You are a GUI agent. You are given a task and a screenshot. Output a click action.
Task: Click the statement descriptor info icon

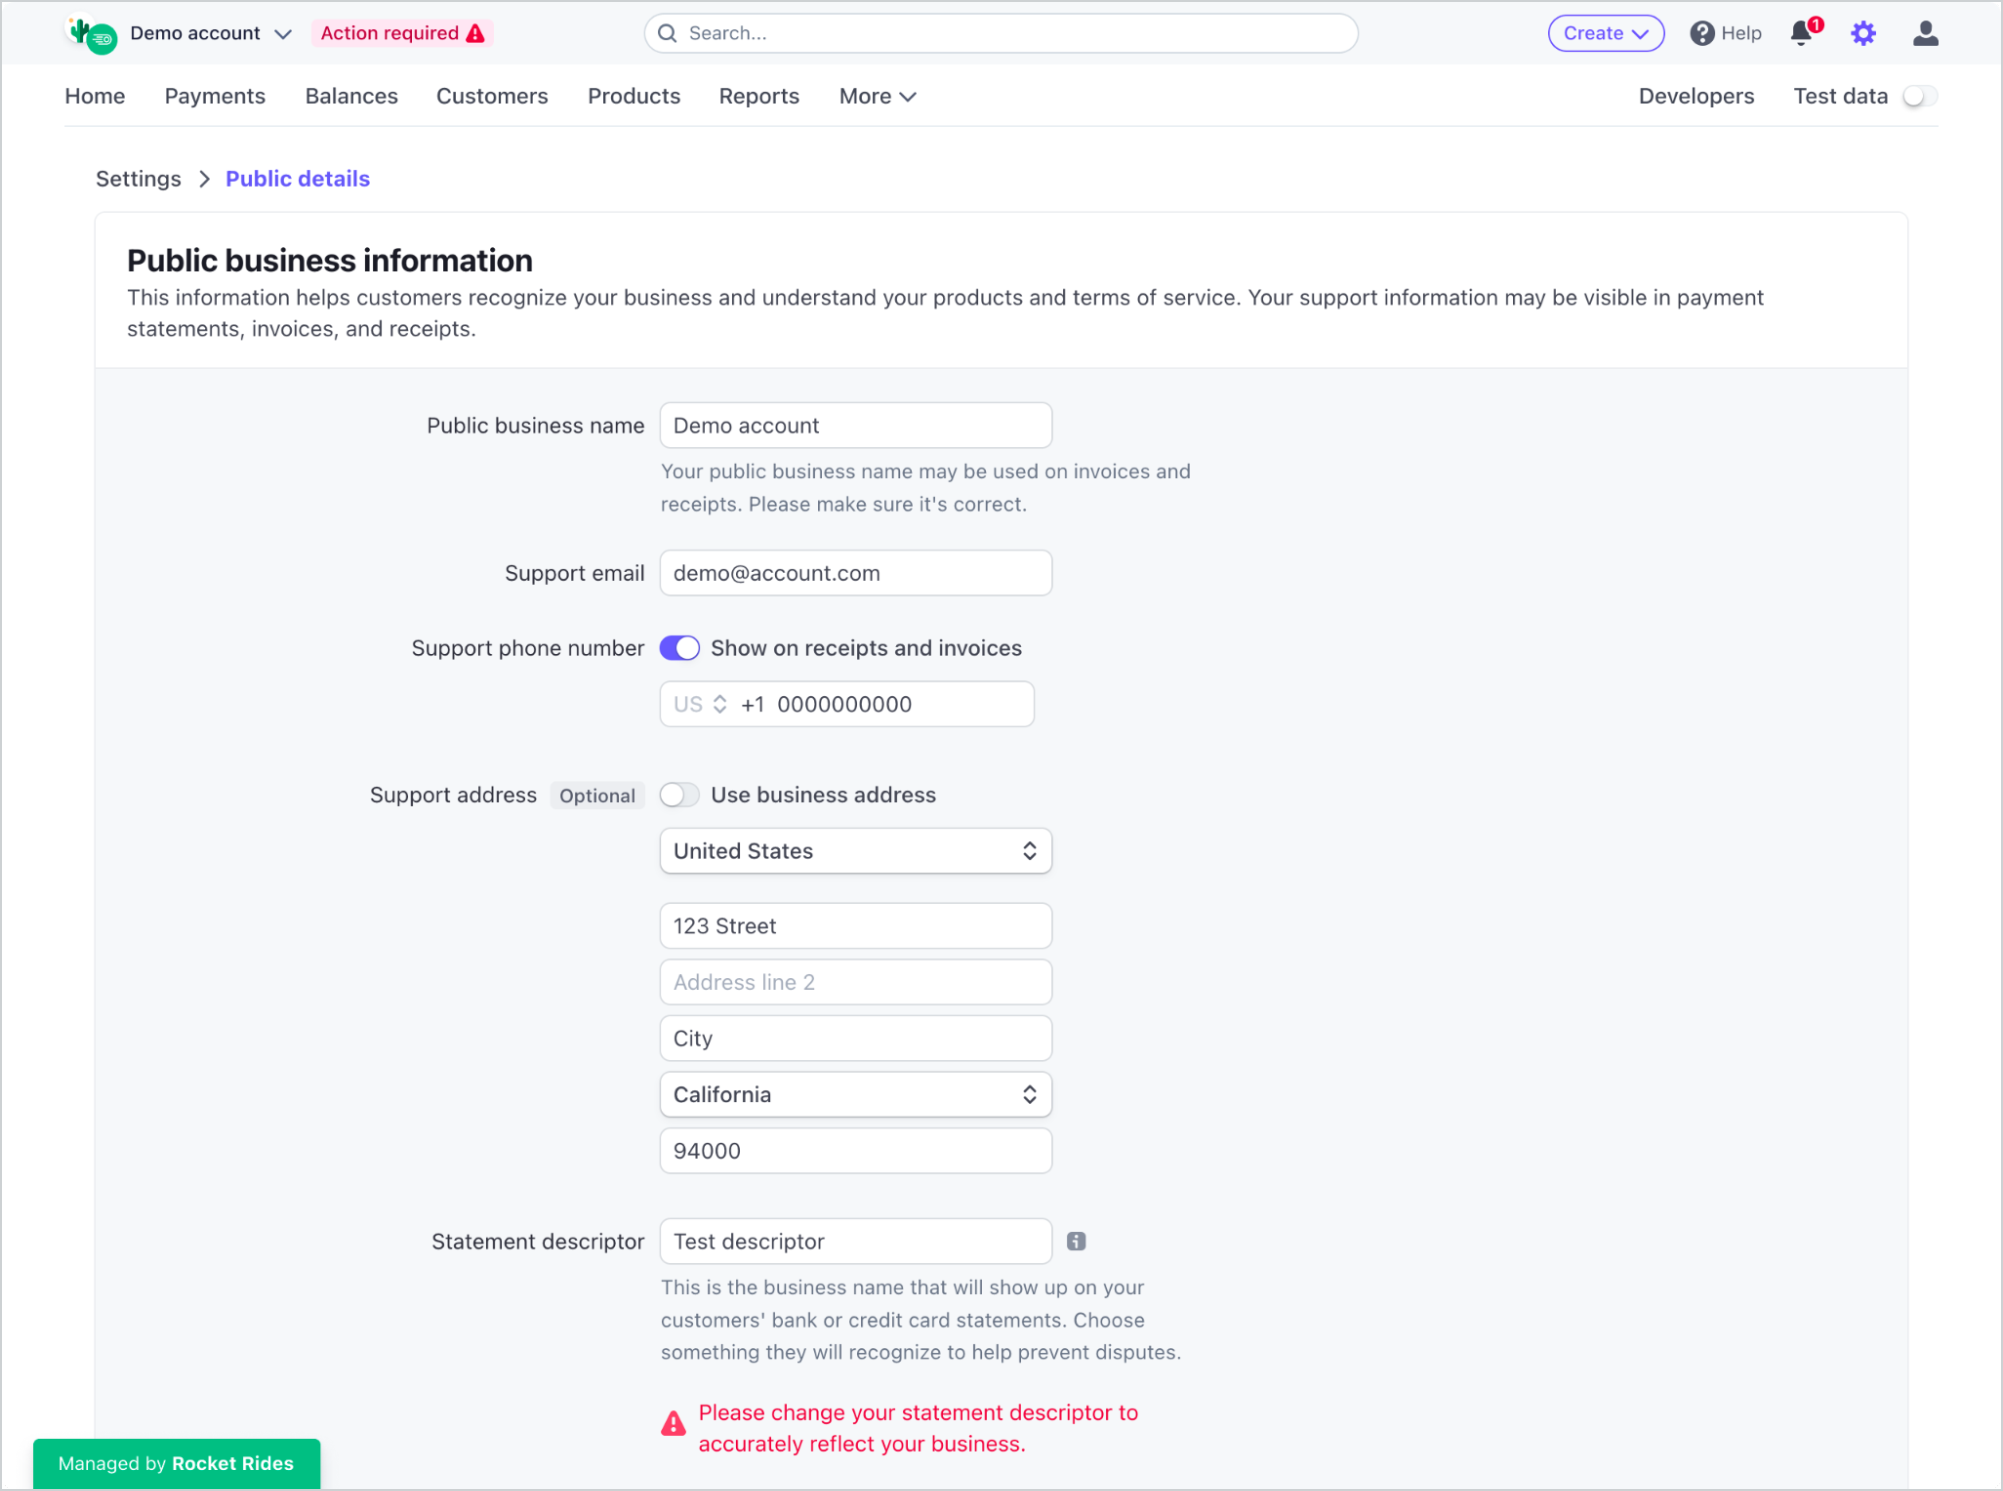pyautogui.click(x=1075, y=1241)
